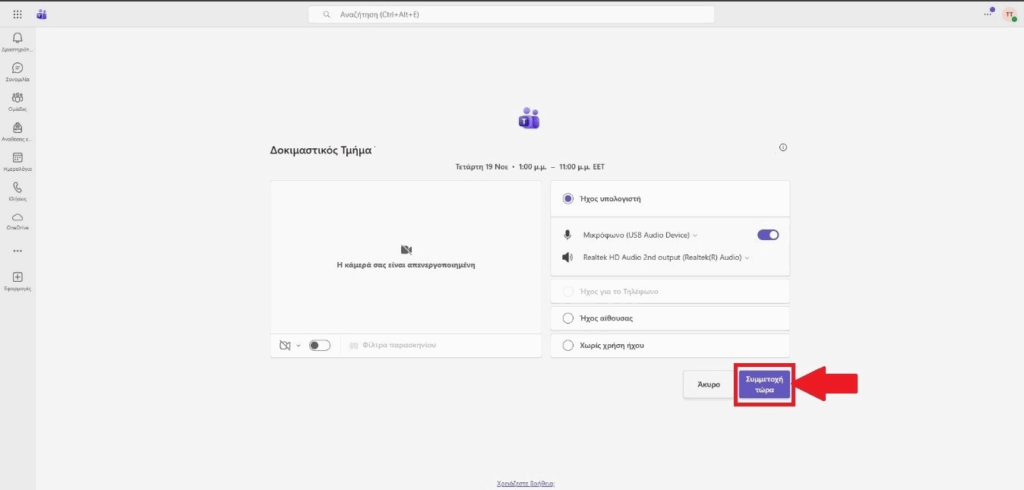Click the info icon beside meeting title

[783, 148]
